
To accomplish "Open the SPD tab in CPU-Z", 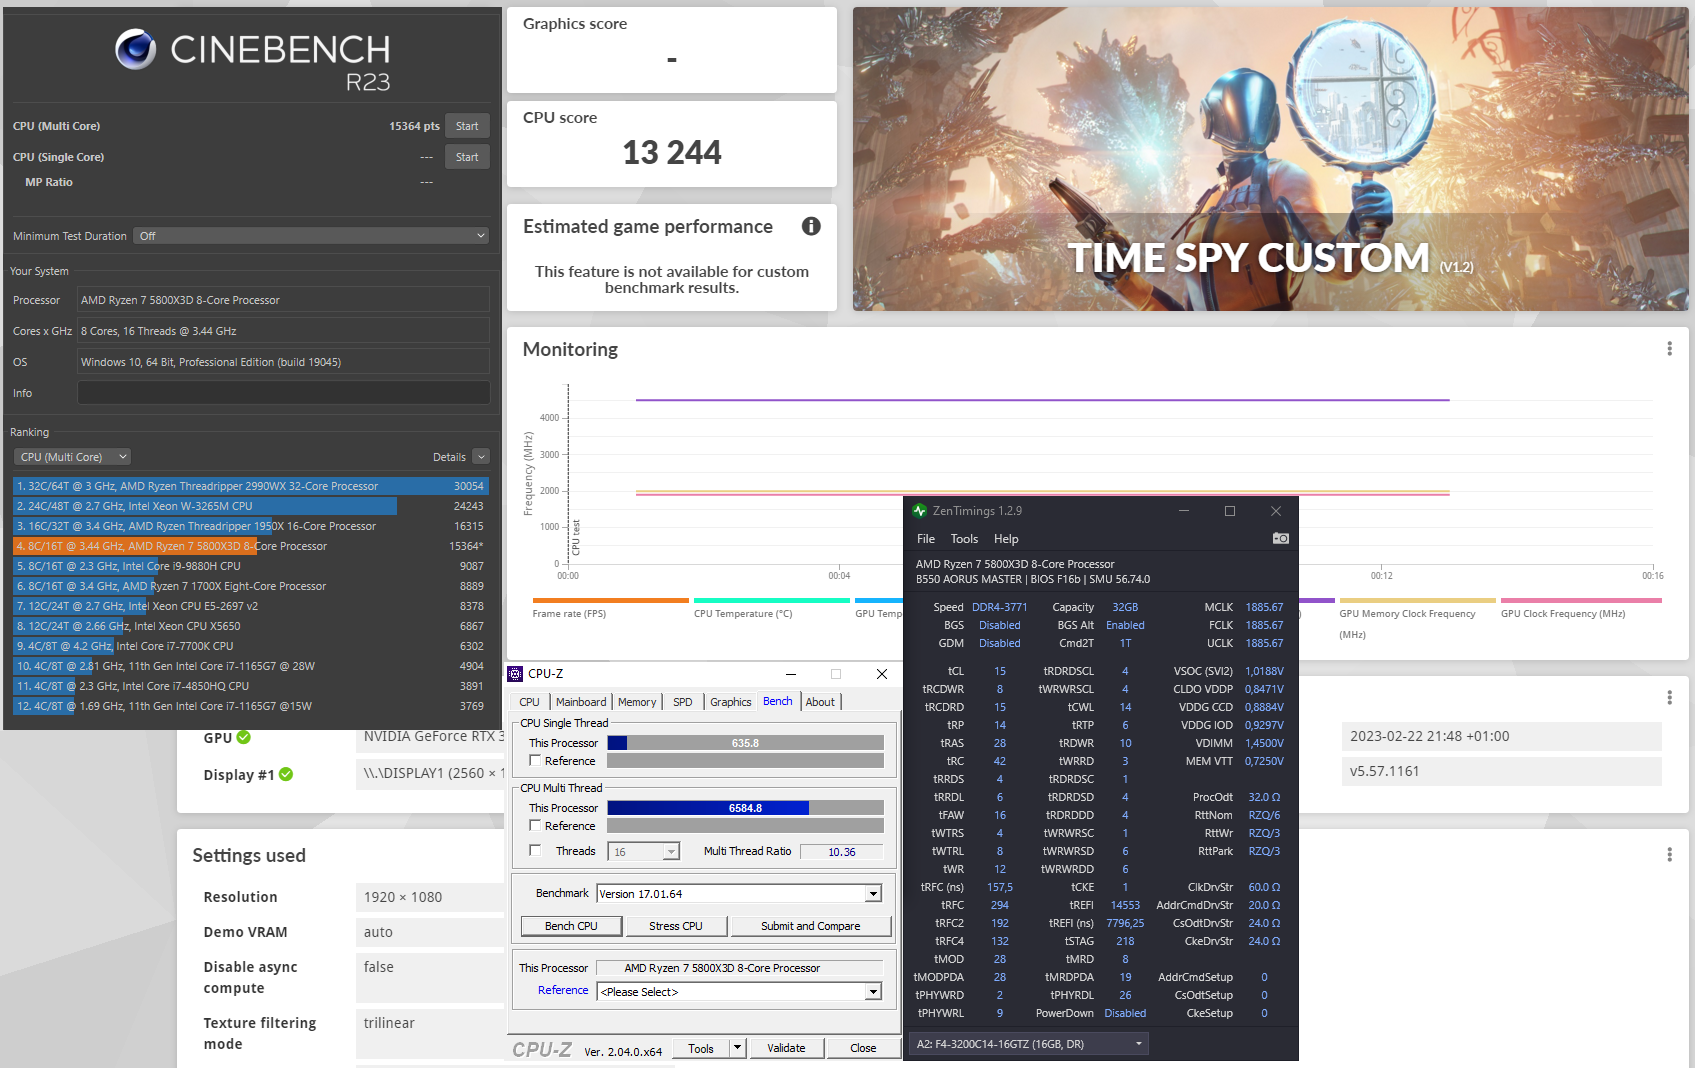I will (x=683, y=702).
